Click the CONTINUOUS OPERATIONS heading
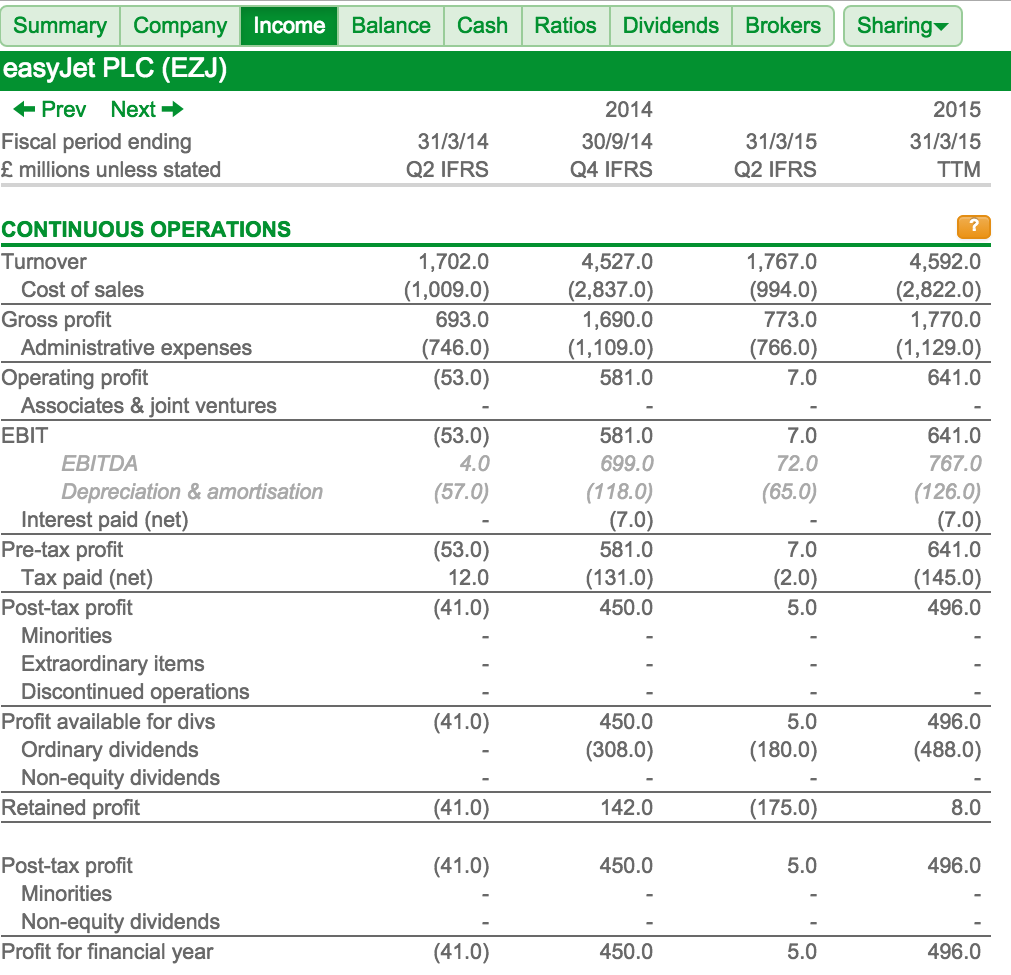The width and height of the screenshot is (1011, 975). tap(146, 230)
